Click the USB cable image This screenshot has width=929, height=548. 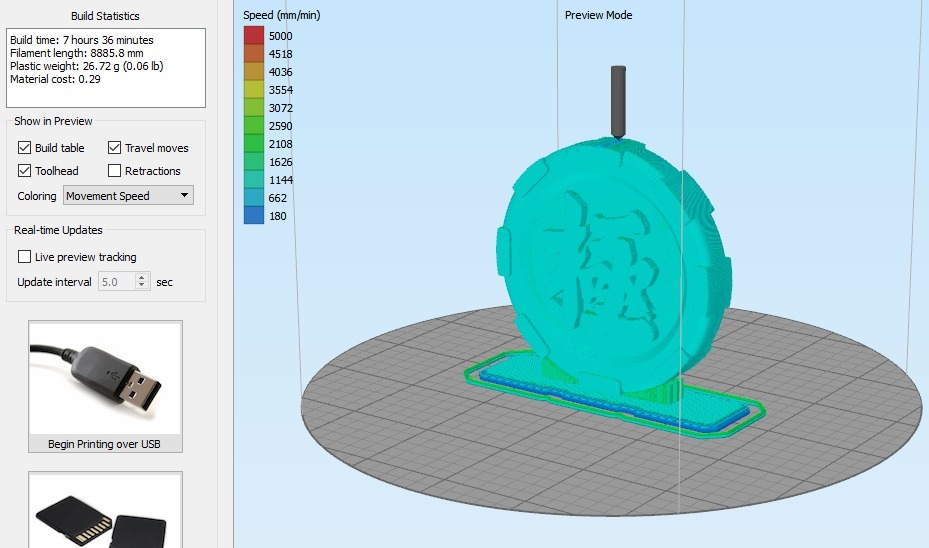pos(105,379)
